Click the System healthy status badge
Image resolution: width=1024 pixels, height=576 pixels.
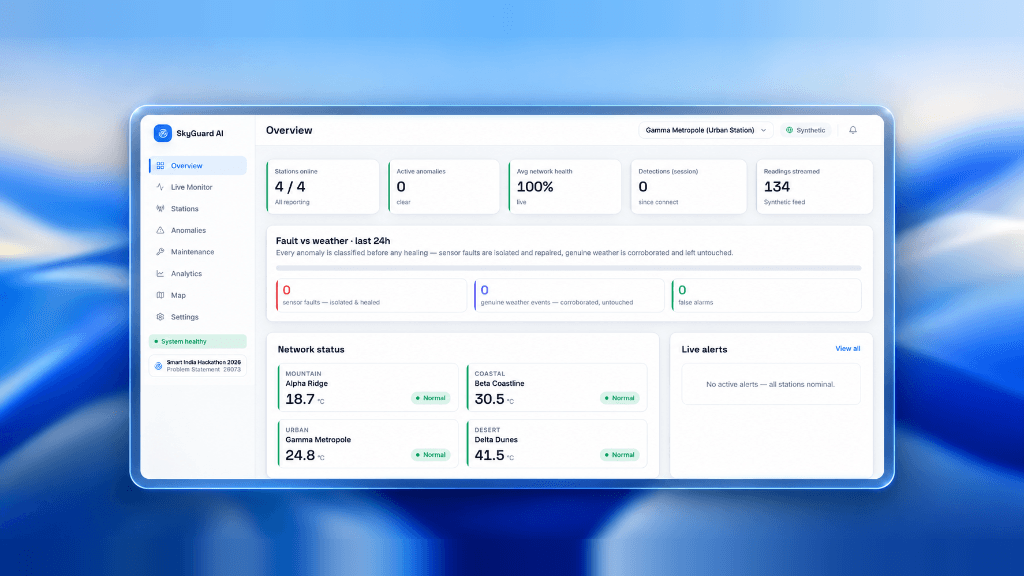[x=198, y=341]
